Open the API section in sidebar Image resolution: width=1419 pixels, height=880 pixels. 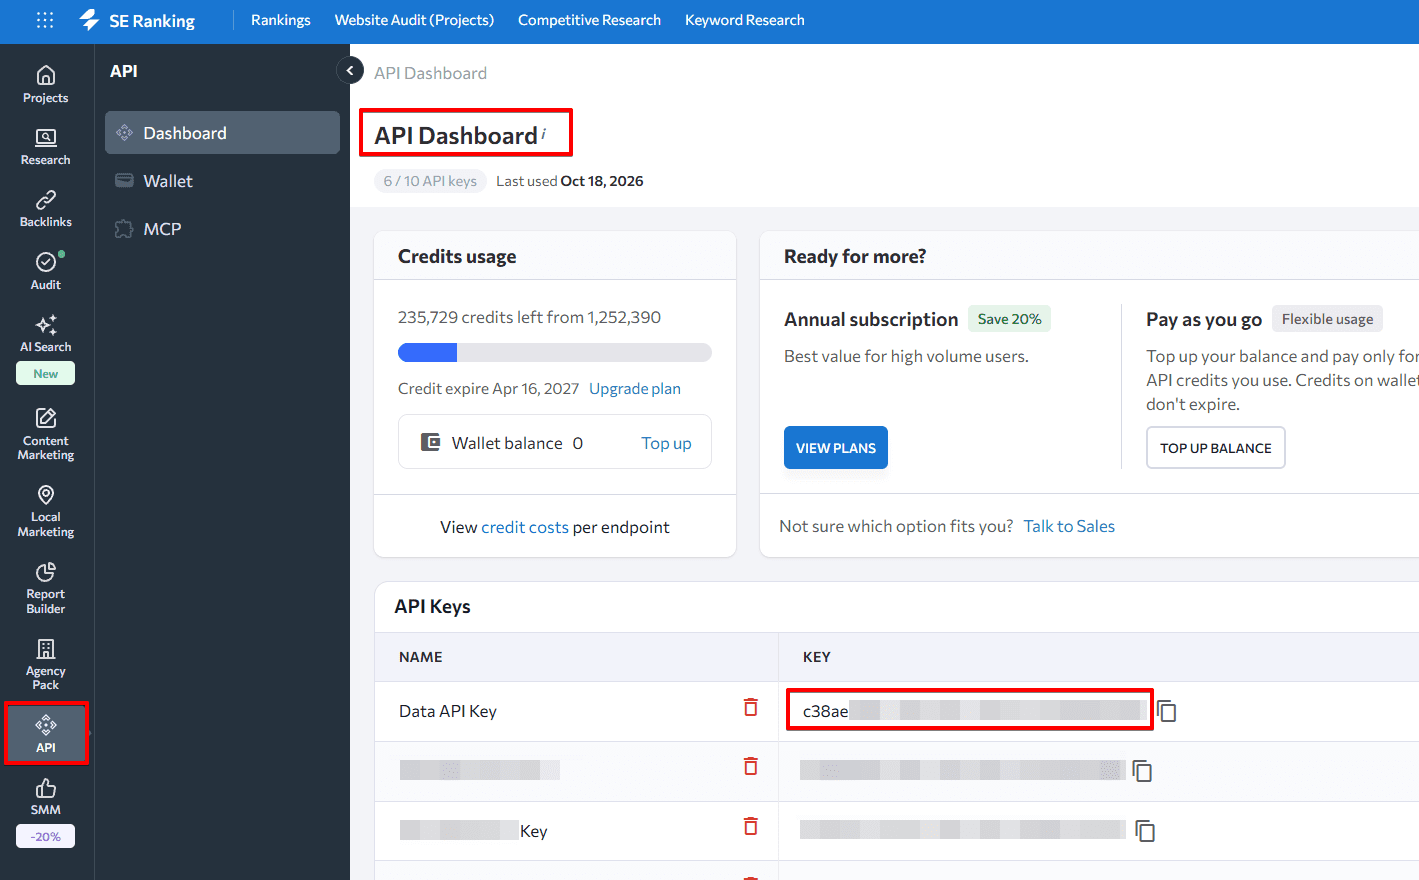pyautogui.click(x=46, y=734)
